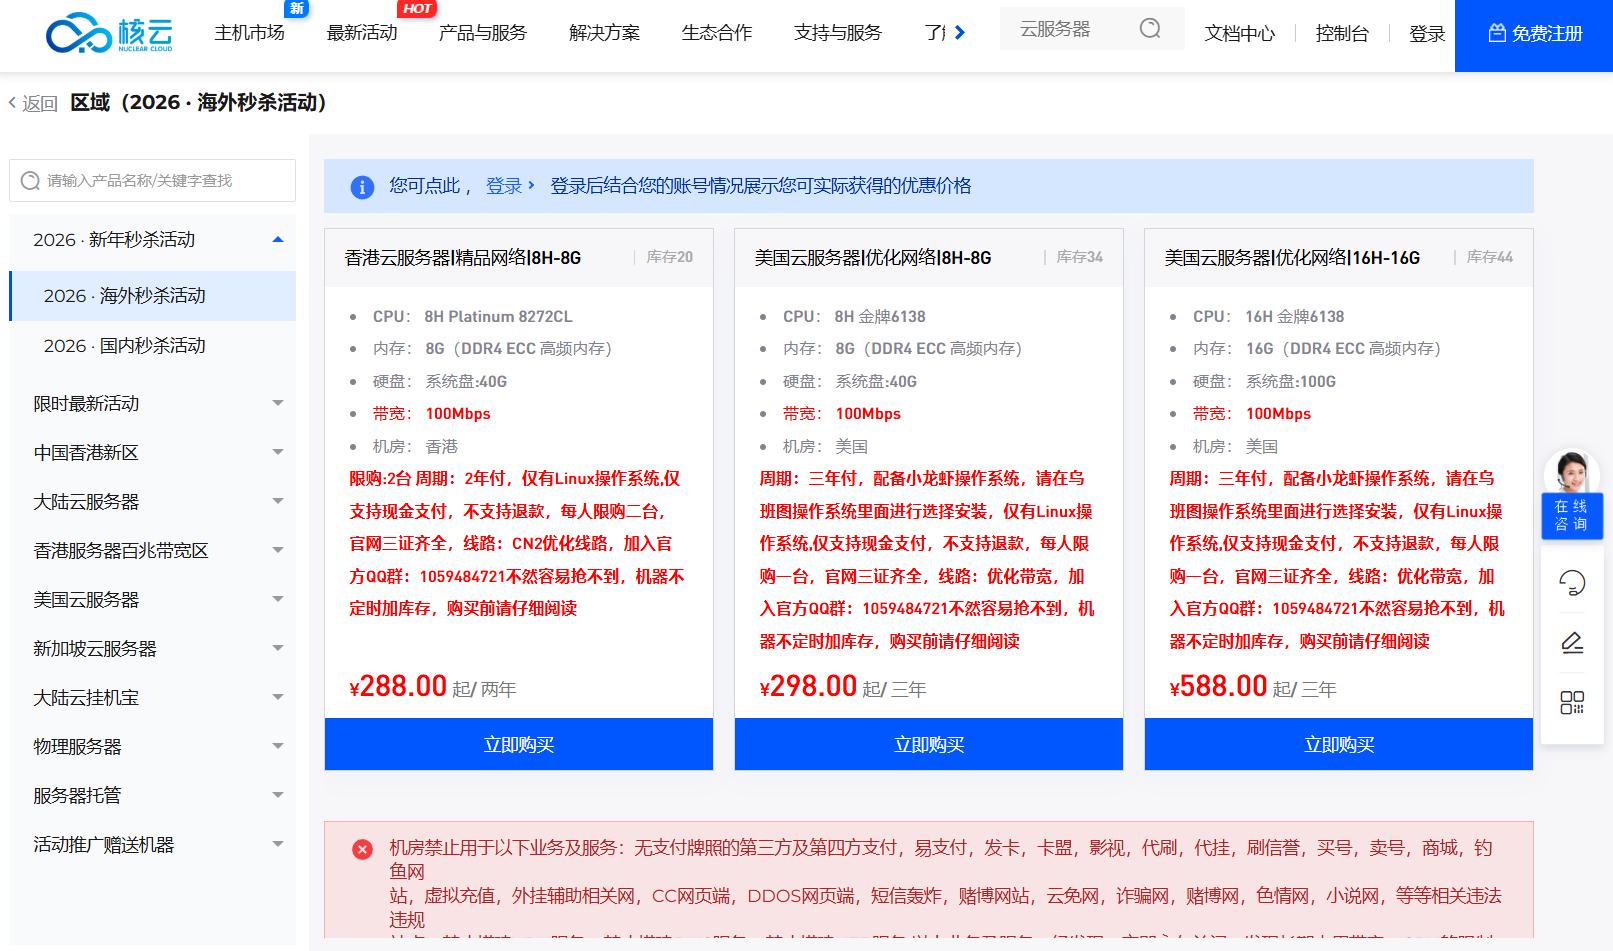Viewport: 1613px width, 951px height.
Task: Click the ¥588.00 price
Action: click(1218, 687)
